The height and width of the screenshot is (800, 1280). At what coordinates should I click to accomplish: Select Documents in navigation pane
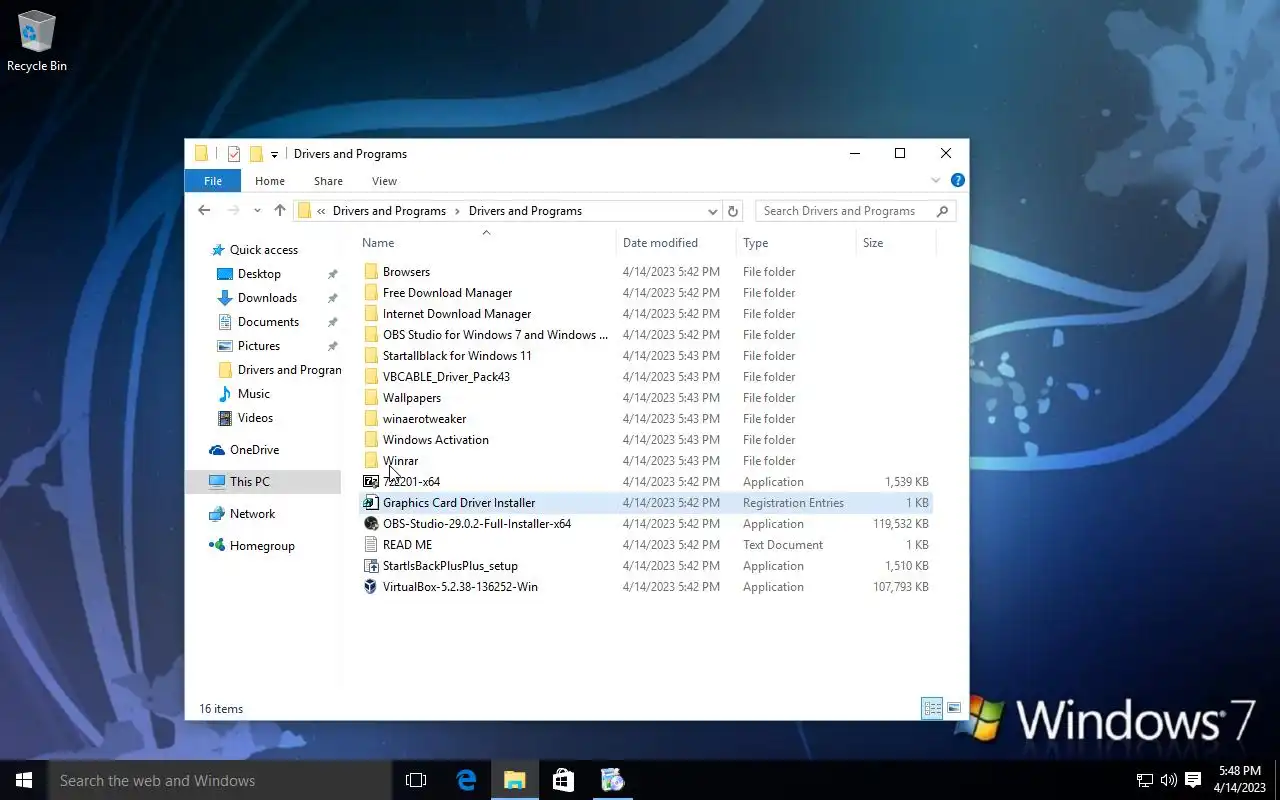click(268, 322)
